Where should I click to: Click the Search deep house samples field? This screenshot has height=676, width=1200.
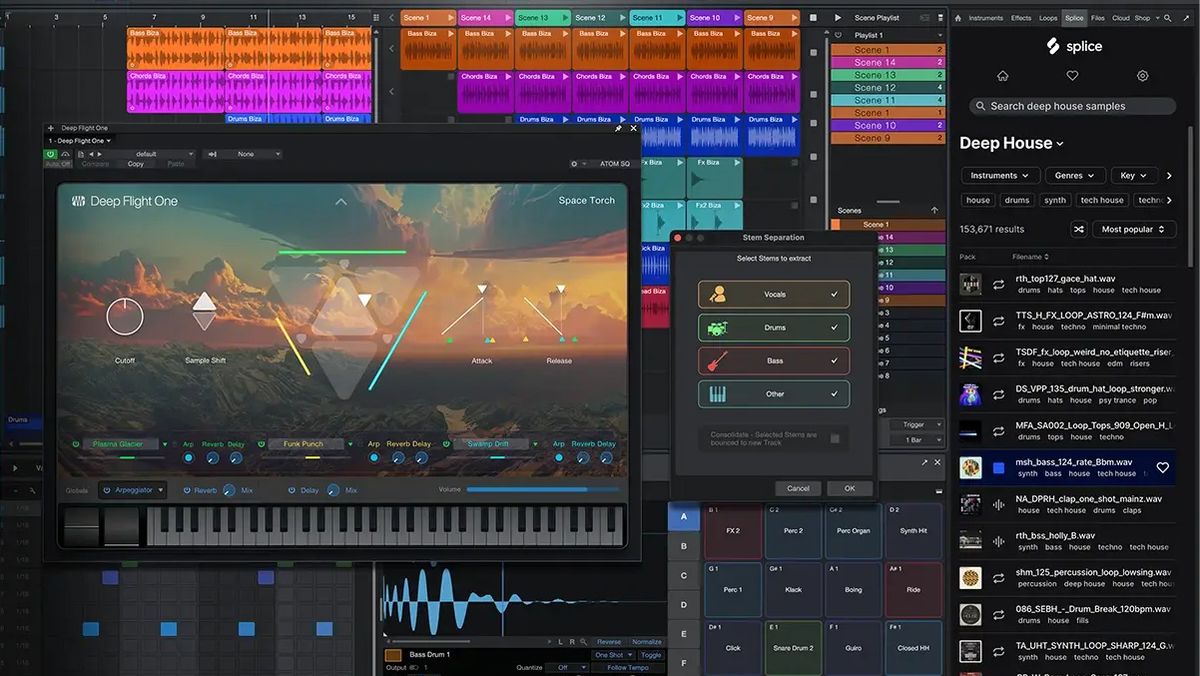tap(1072, 106)
